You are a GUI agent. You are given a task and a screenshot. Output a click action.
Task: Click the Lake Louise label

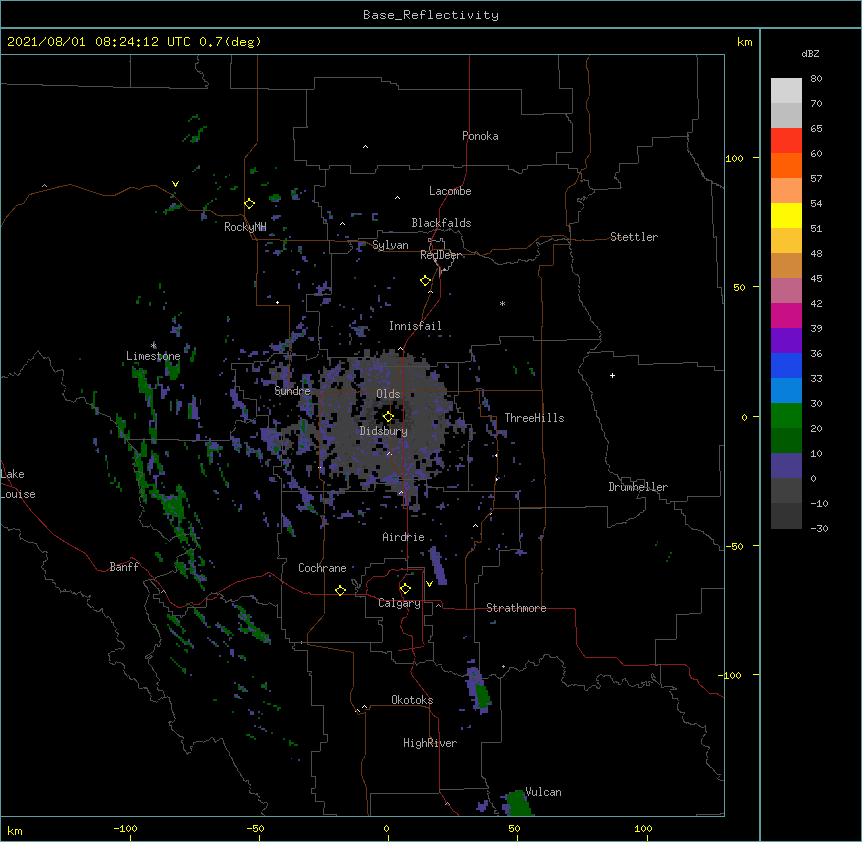pyautogui.click(x=18, y=484)
